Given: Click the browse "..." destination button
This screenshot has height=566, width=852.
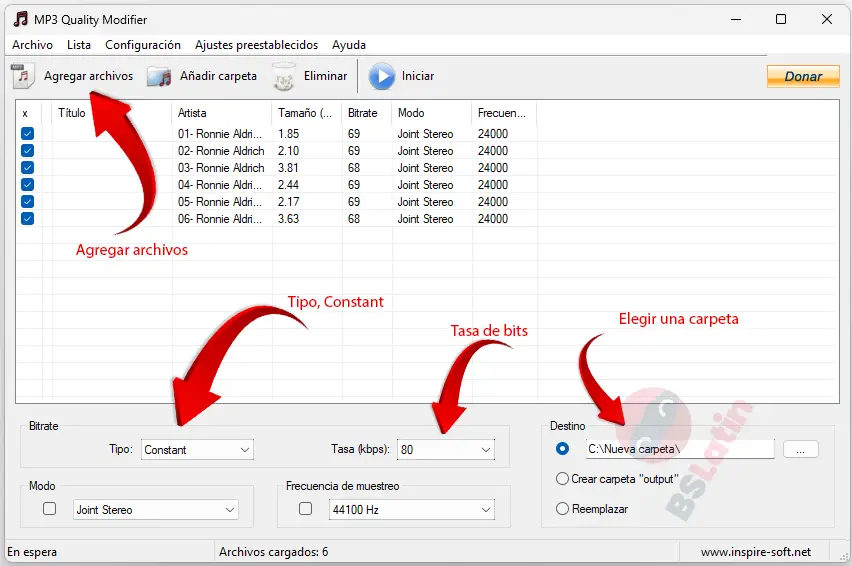Looking at the screenshot, I should click(x=800, y=449).
